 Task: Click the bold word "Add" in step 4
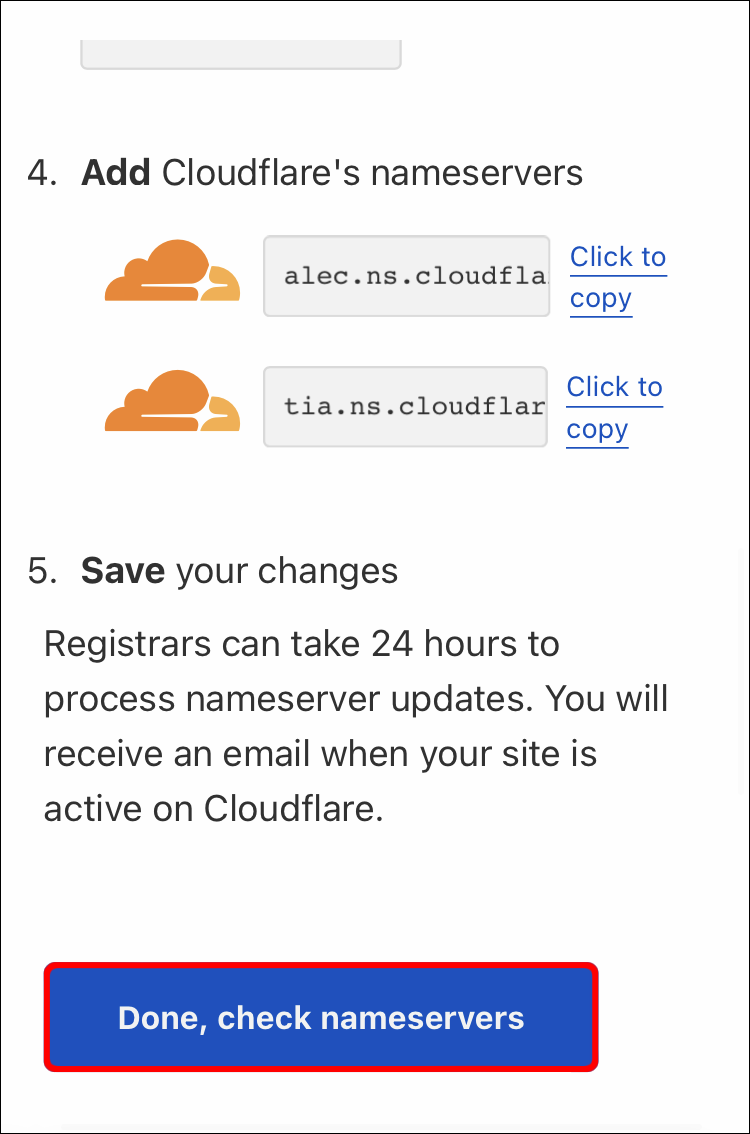tap(115, 173)
